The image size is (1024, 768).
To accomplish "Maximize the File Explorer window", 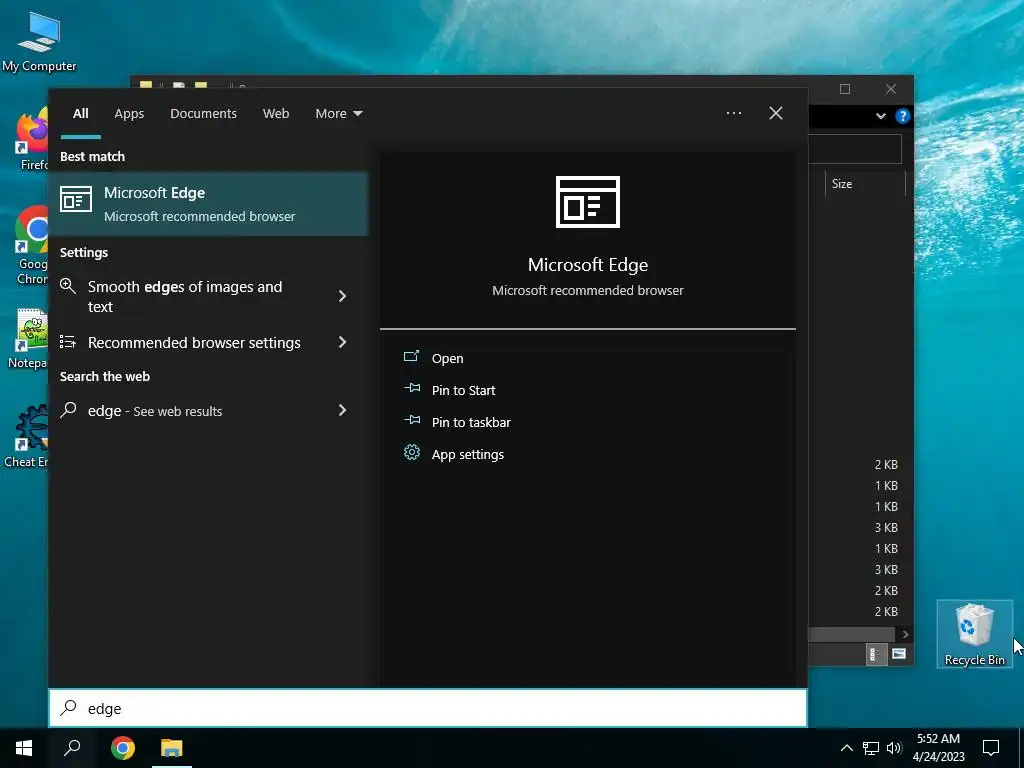I will 845,89.
